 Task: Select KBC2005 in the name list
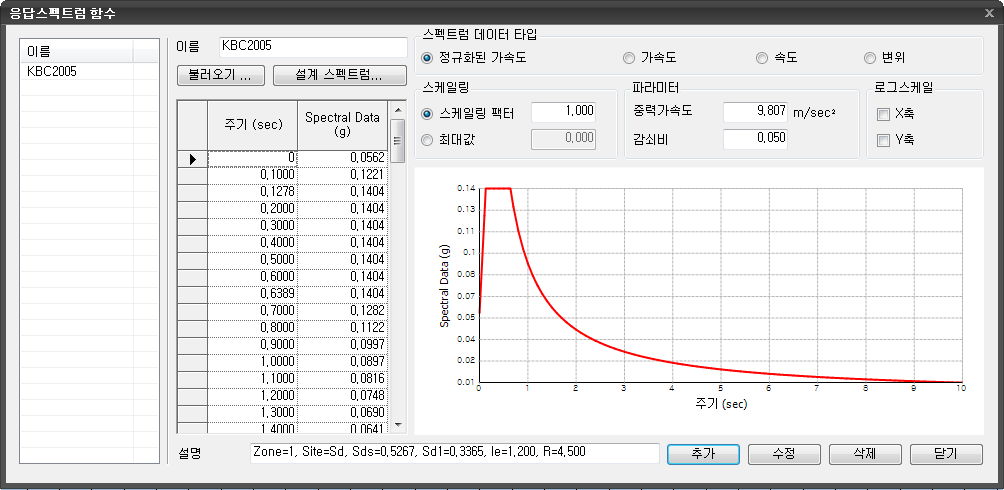[52, 72]
